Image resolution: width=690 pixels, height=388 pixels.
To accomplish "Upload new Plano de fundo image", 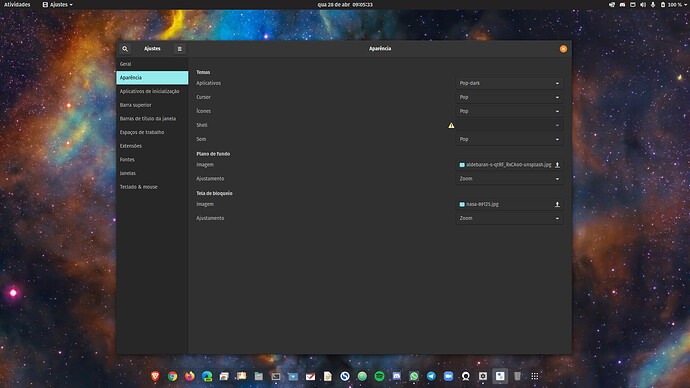I will pyautogui.click(x=557, y=165).
